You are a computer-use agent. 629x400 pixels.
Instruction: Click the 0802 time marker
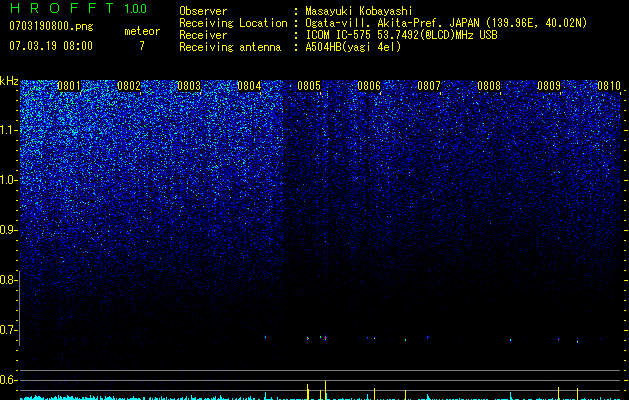click(x=129, y=86)
